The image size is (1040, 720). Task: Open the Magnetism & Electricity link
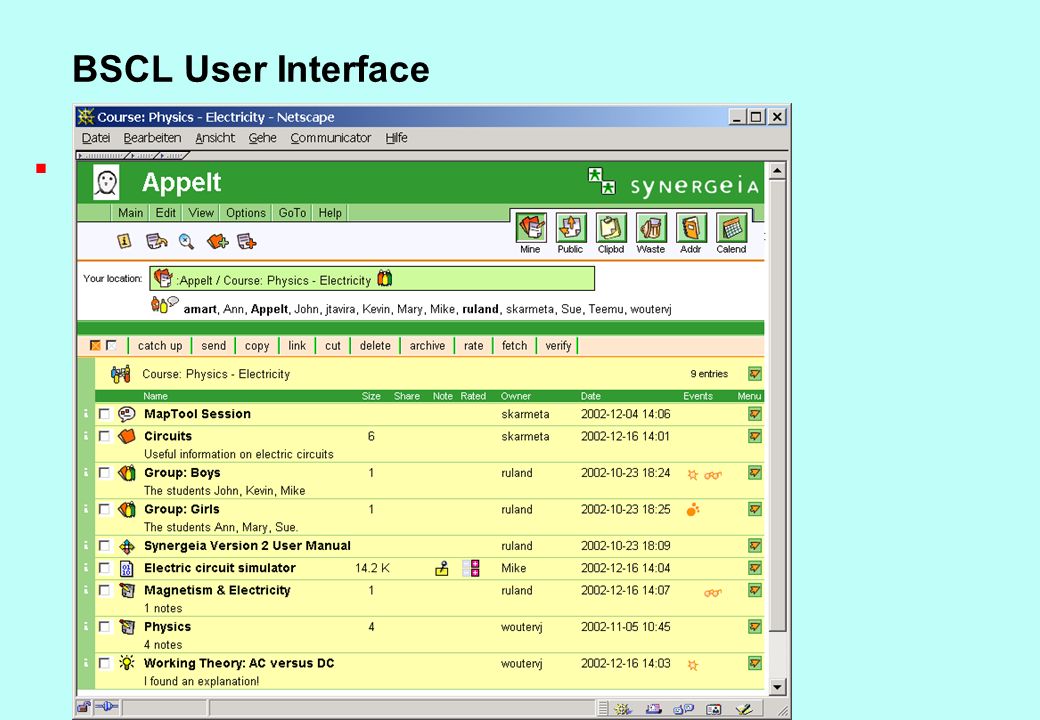point(218,590)
